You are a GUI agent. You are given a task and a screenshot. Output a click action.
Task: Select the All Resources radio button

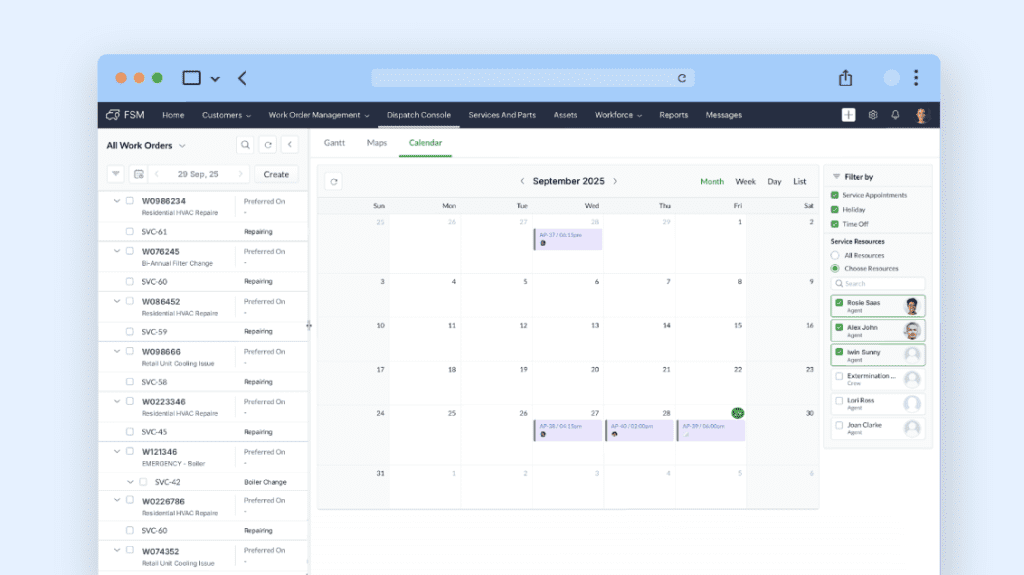click(x=835, y=256)
